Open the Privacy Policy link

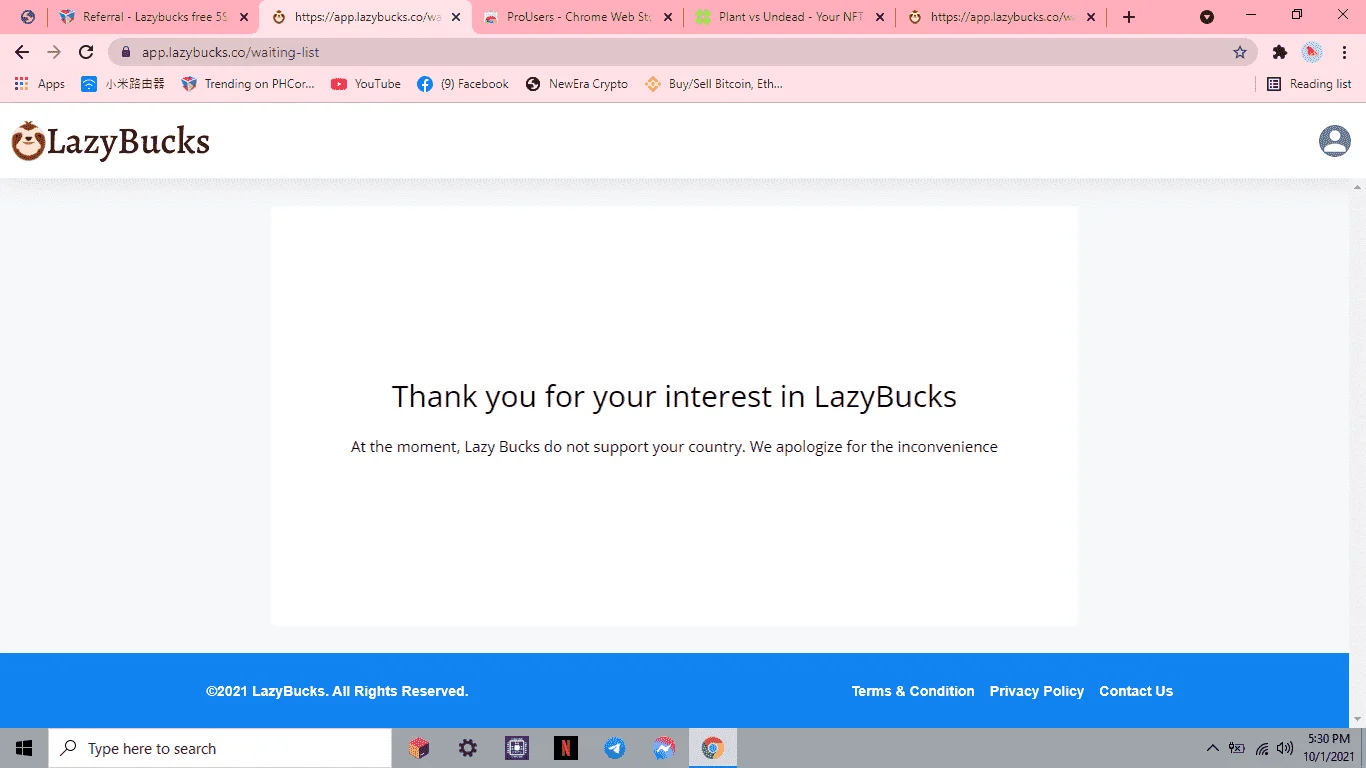[1037, 691]
